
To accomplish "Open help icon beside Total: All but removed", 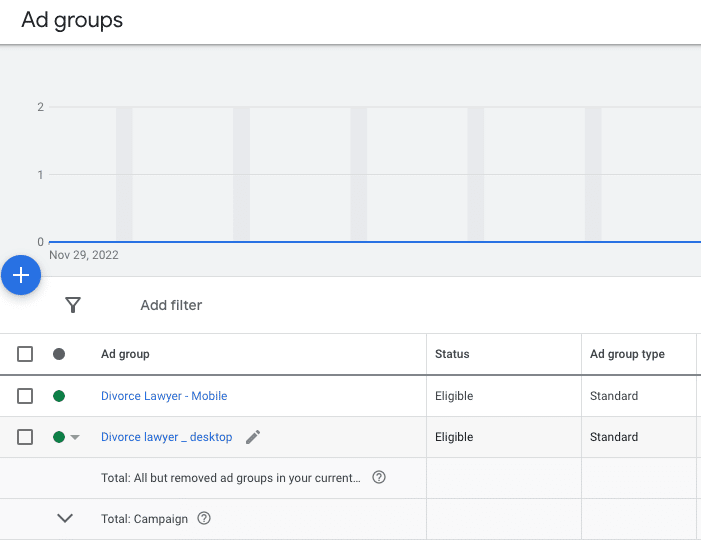I will pyautogui.click(x=379, y=477).
